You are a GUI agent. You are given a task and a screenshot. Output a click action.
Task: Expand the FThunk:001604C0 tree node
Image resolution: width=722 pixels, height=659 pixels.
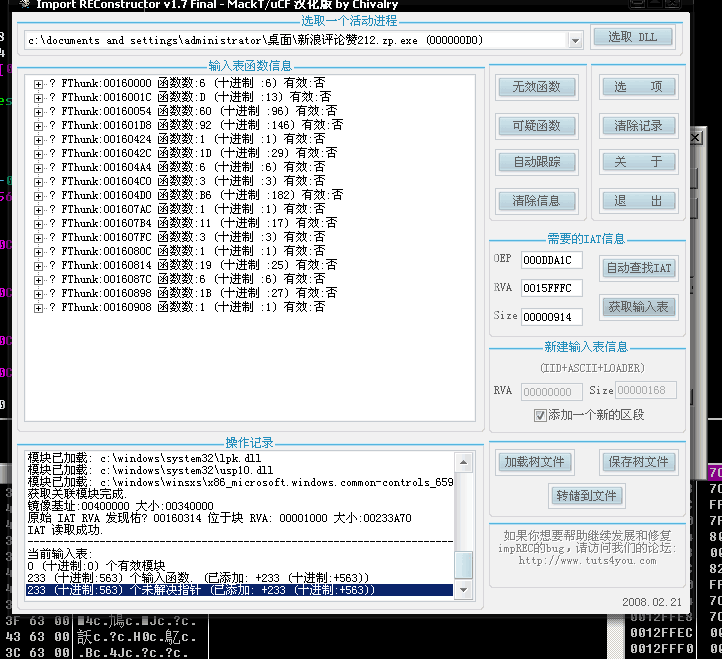(x=38, y=182)
